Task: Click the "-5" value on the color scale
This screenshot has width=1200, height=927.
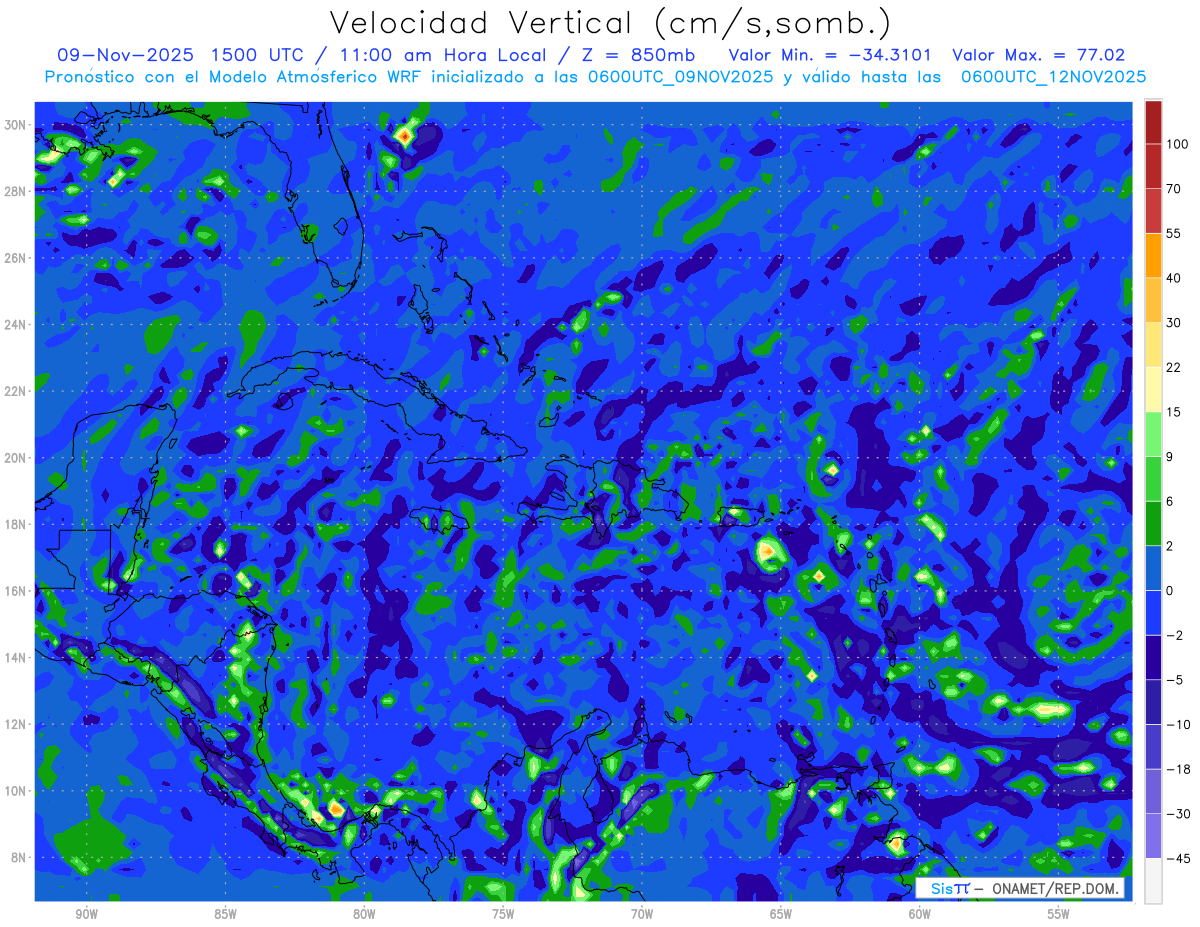Action: click(x=1174, y=679)
